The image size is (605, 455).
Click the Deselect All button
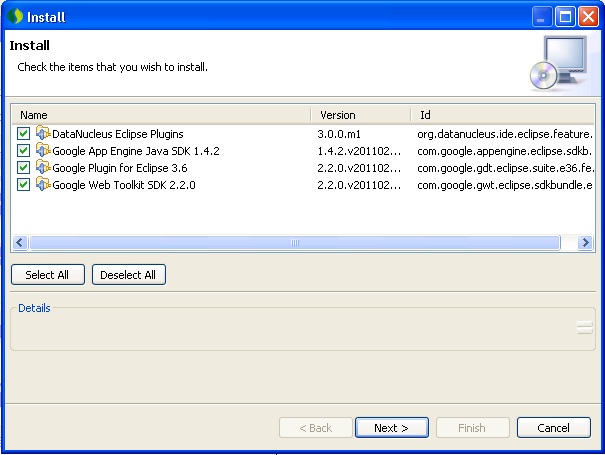coord(128,275)
